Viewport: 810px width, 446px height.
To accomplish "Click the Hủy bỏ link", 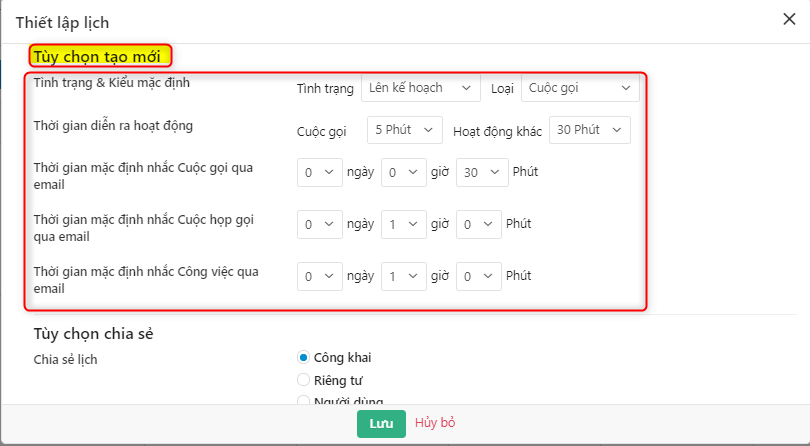I will (435, 423).
